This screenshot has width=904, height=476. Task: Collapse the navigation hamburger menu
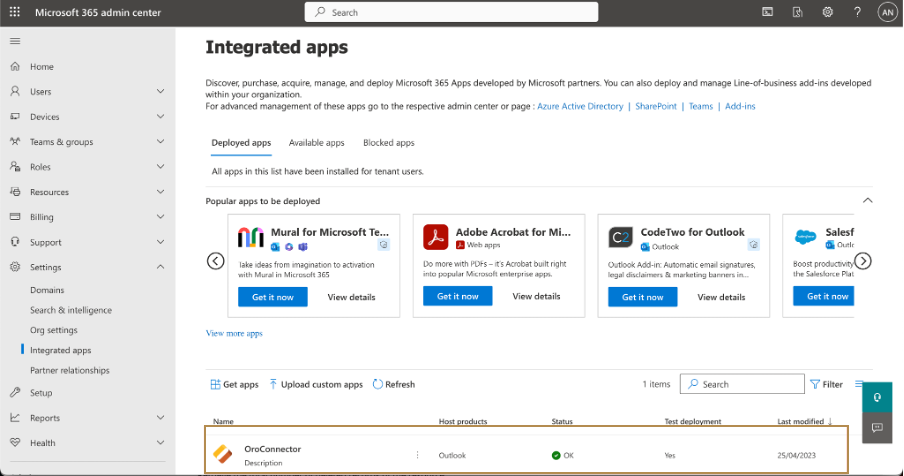15,41
